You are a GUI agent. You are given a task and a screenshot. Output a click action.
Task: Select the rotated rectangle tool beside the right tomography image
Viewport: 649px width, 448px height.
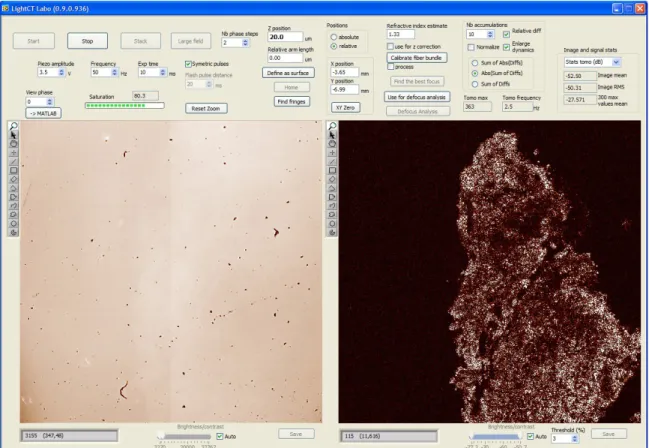(332, 179)
